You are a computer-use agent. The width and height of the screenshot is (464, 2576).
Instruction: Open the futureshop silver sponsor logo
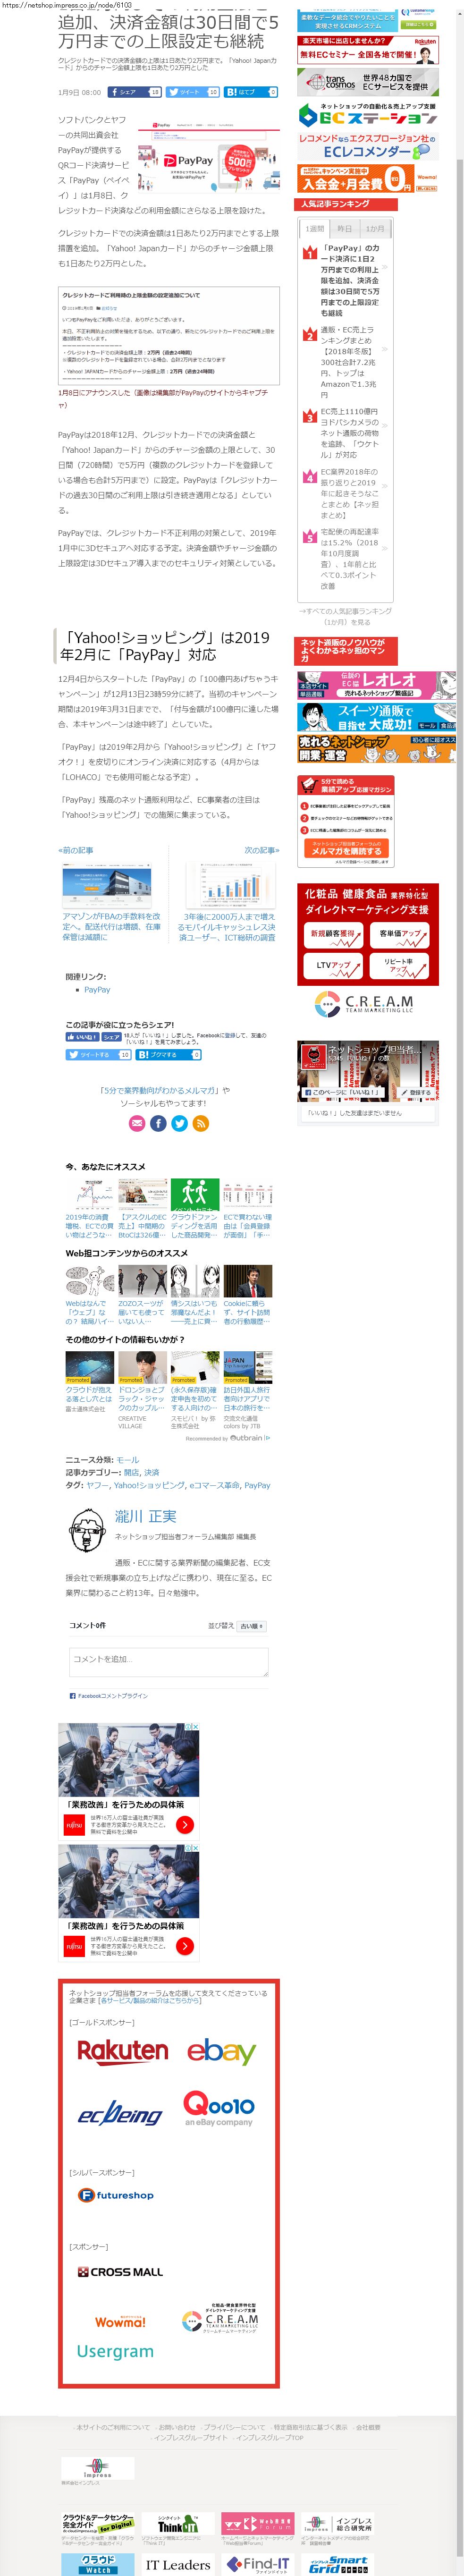pos(116,2195)
